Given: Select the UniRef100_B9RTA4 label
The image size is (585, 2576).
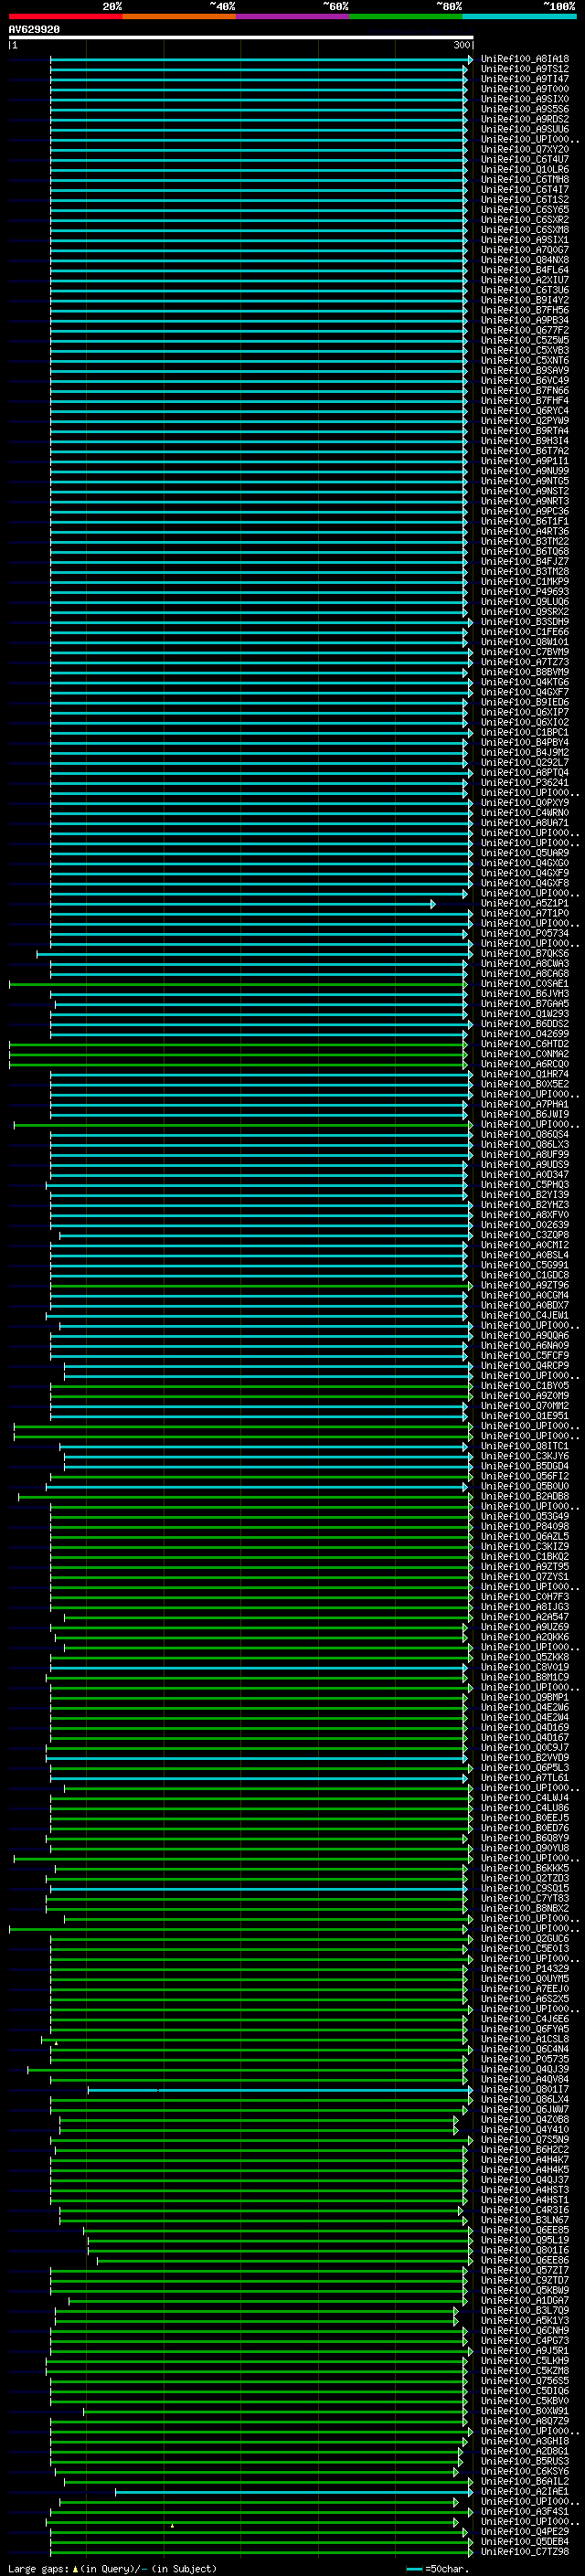Looking at the screenshot, I should (525, 431).
